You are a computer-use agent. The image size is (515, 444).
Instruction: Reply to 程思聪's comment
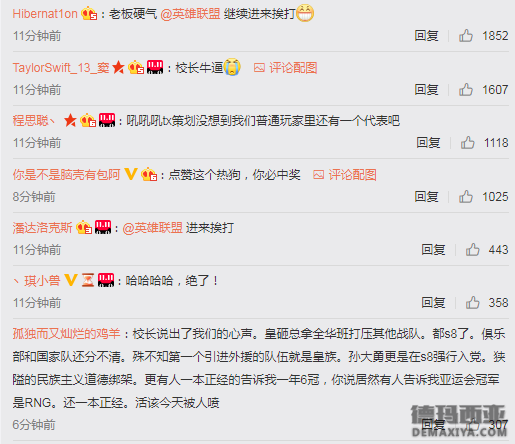point(428,143)
